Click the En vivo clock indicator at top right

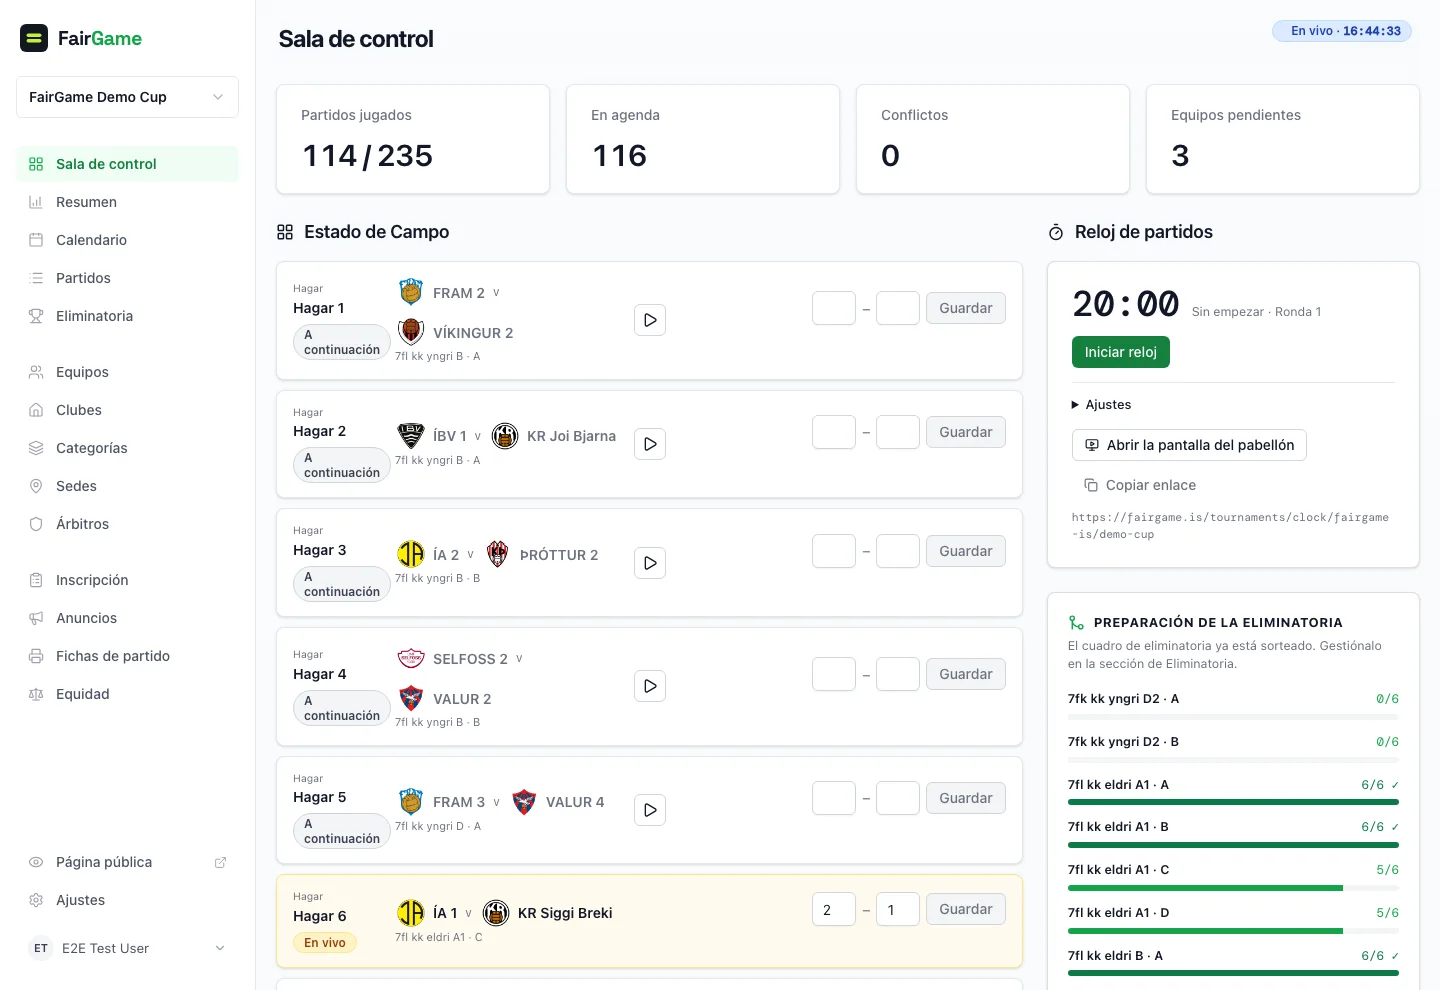(1342, 31)
